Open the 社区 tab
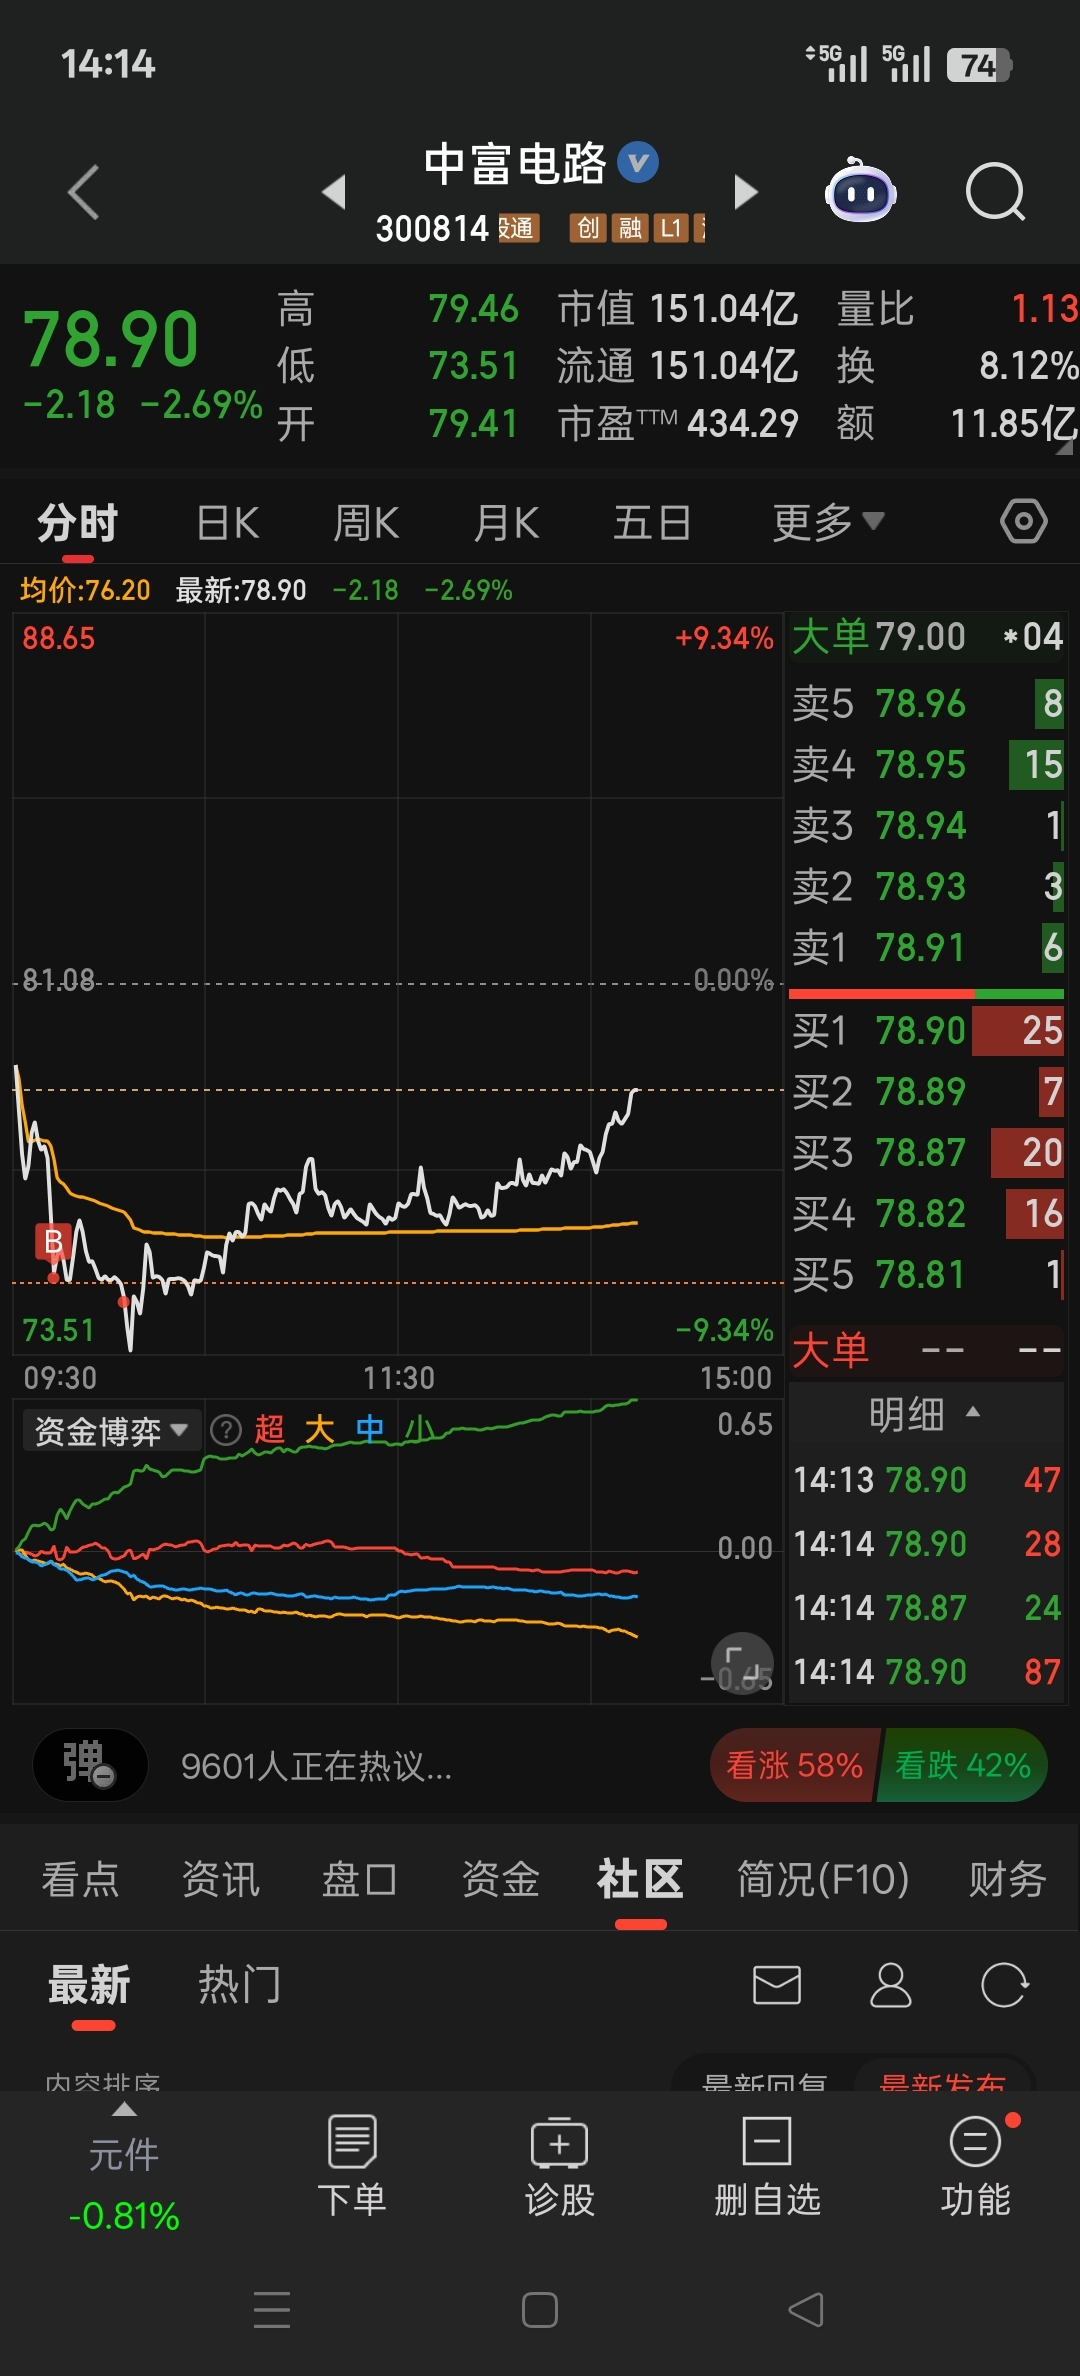The image size is (1080, 2376). (640, 1879)
